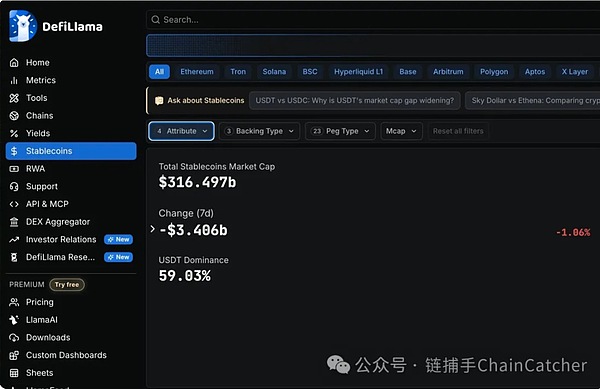Select the Polygon chain tab
600x389 pixels.
pyautogui.click(x=494, y=72)
